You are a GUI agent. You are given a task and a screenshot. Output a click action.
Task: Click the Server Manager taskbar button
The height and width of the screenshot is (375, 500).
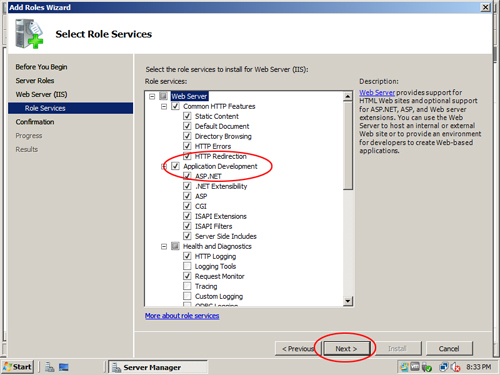coord(158,367)
